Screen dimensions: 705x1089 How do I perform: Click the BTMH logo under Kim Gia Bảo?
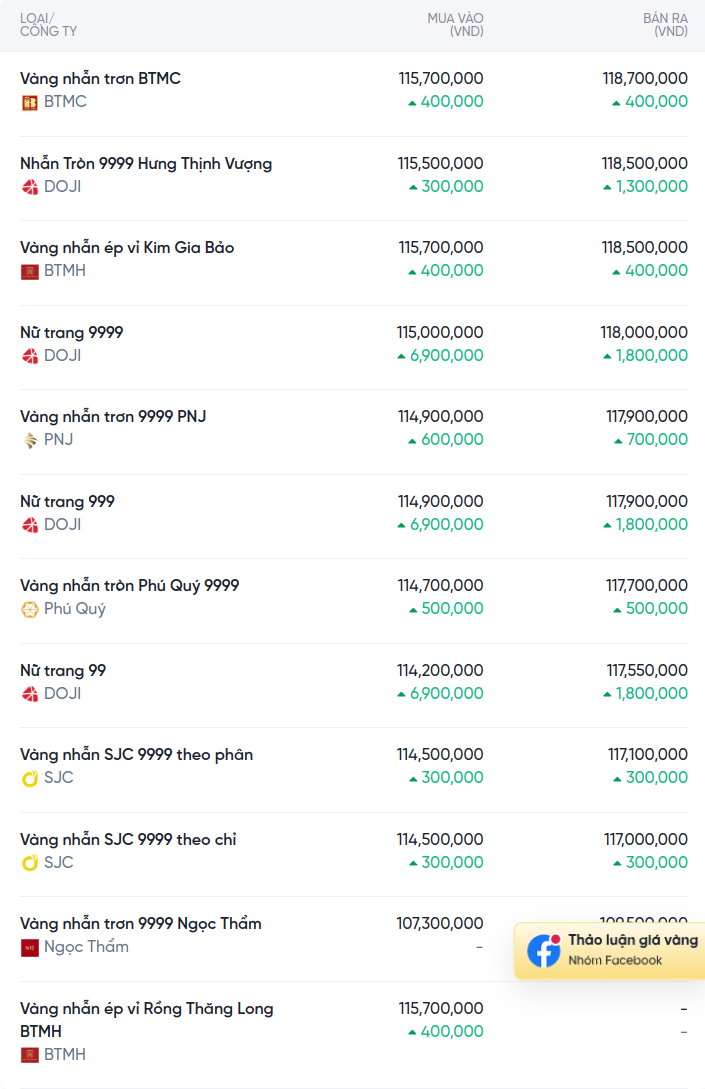(30, 272)
